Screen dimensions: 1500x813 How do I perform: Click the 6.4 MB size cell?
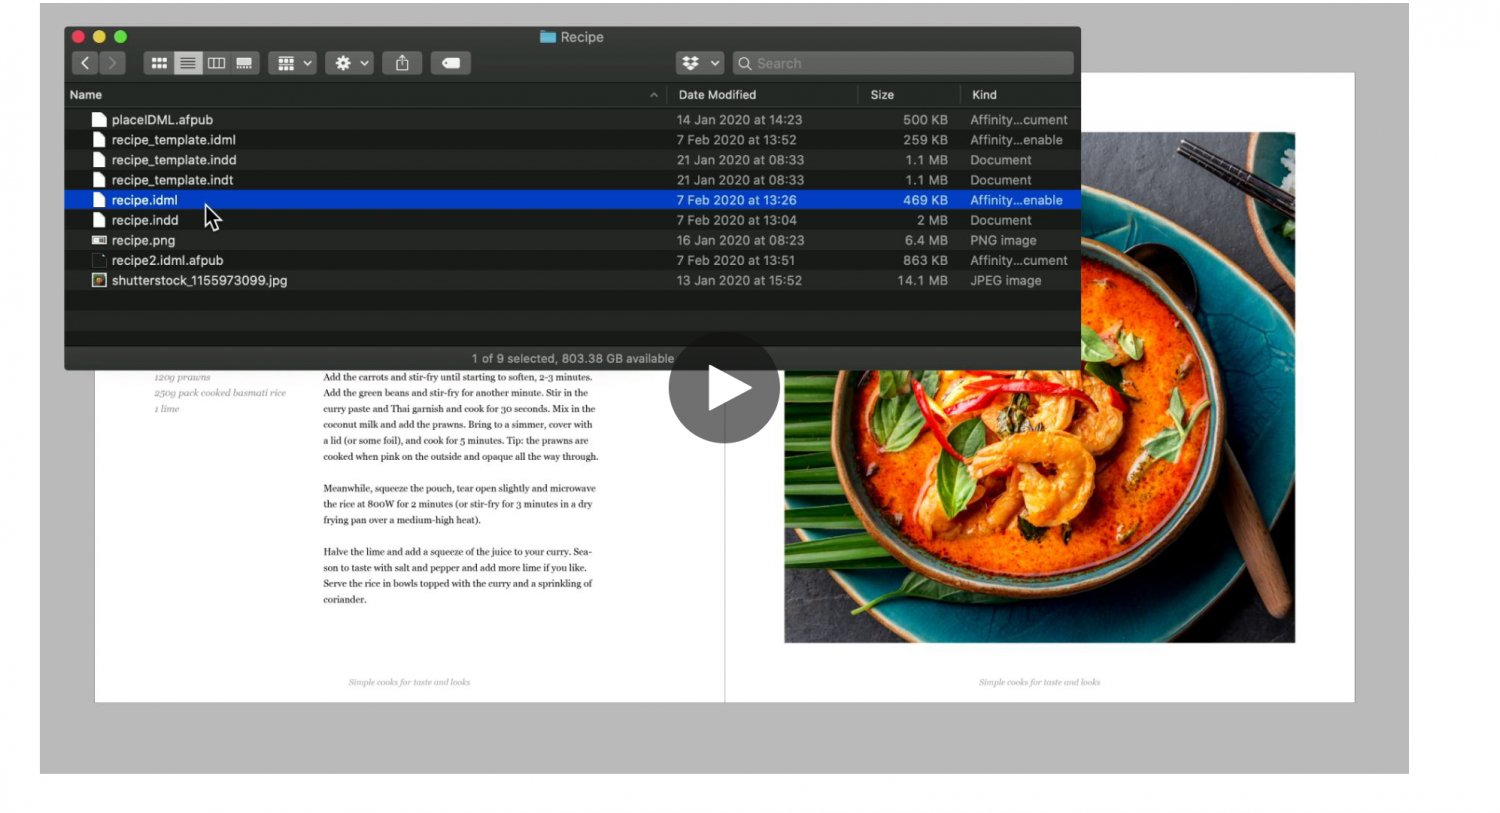tap(926, 240)
